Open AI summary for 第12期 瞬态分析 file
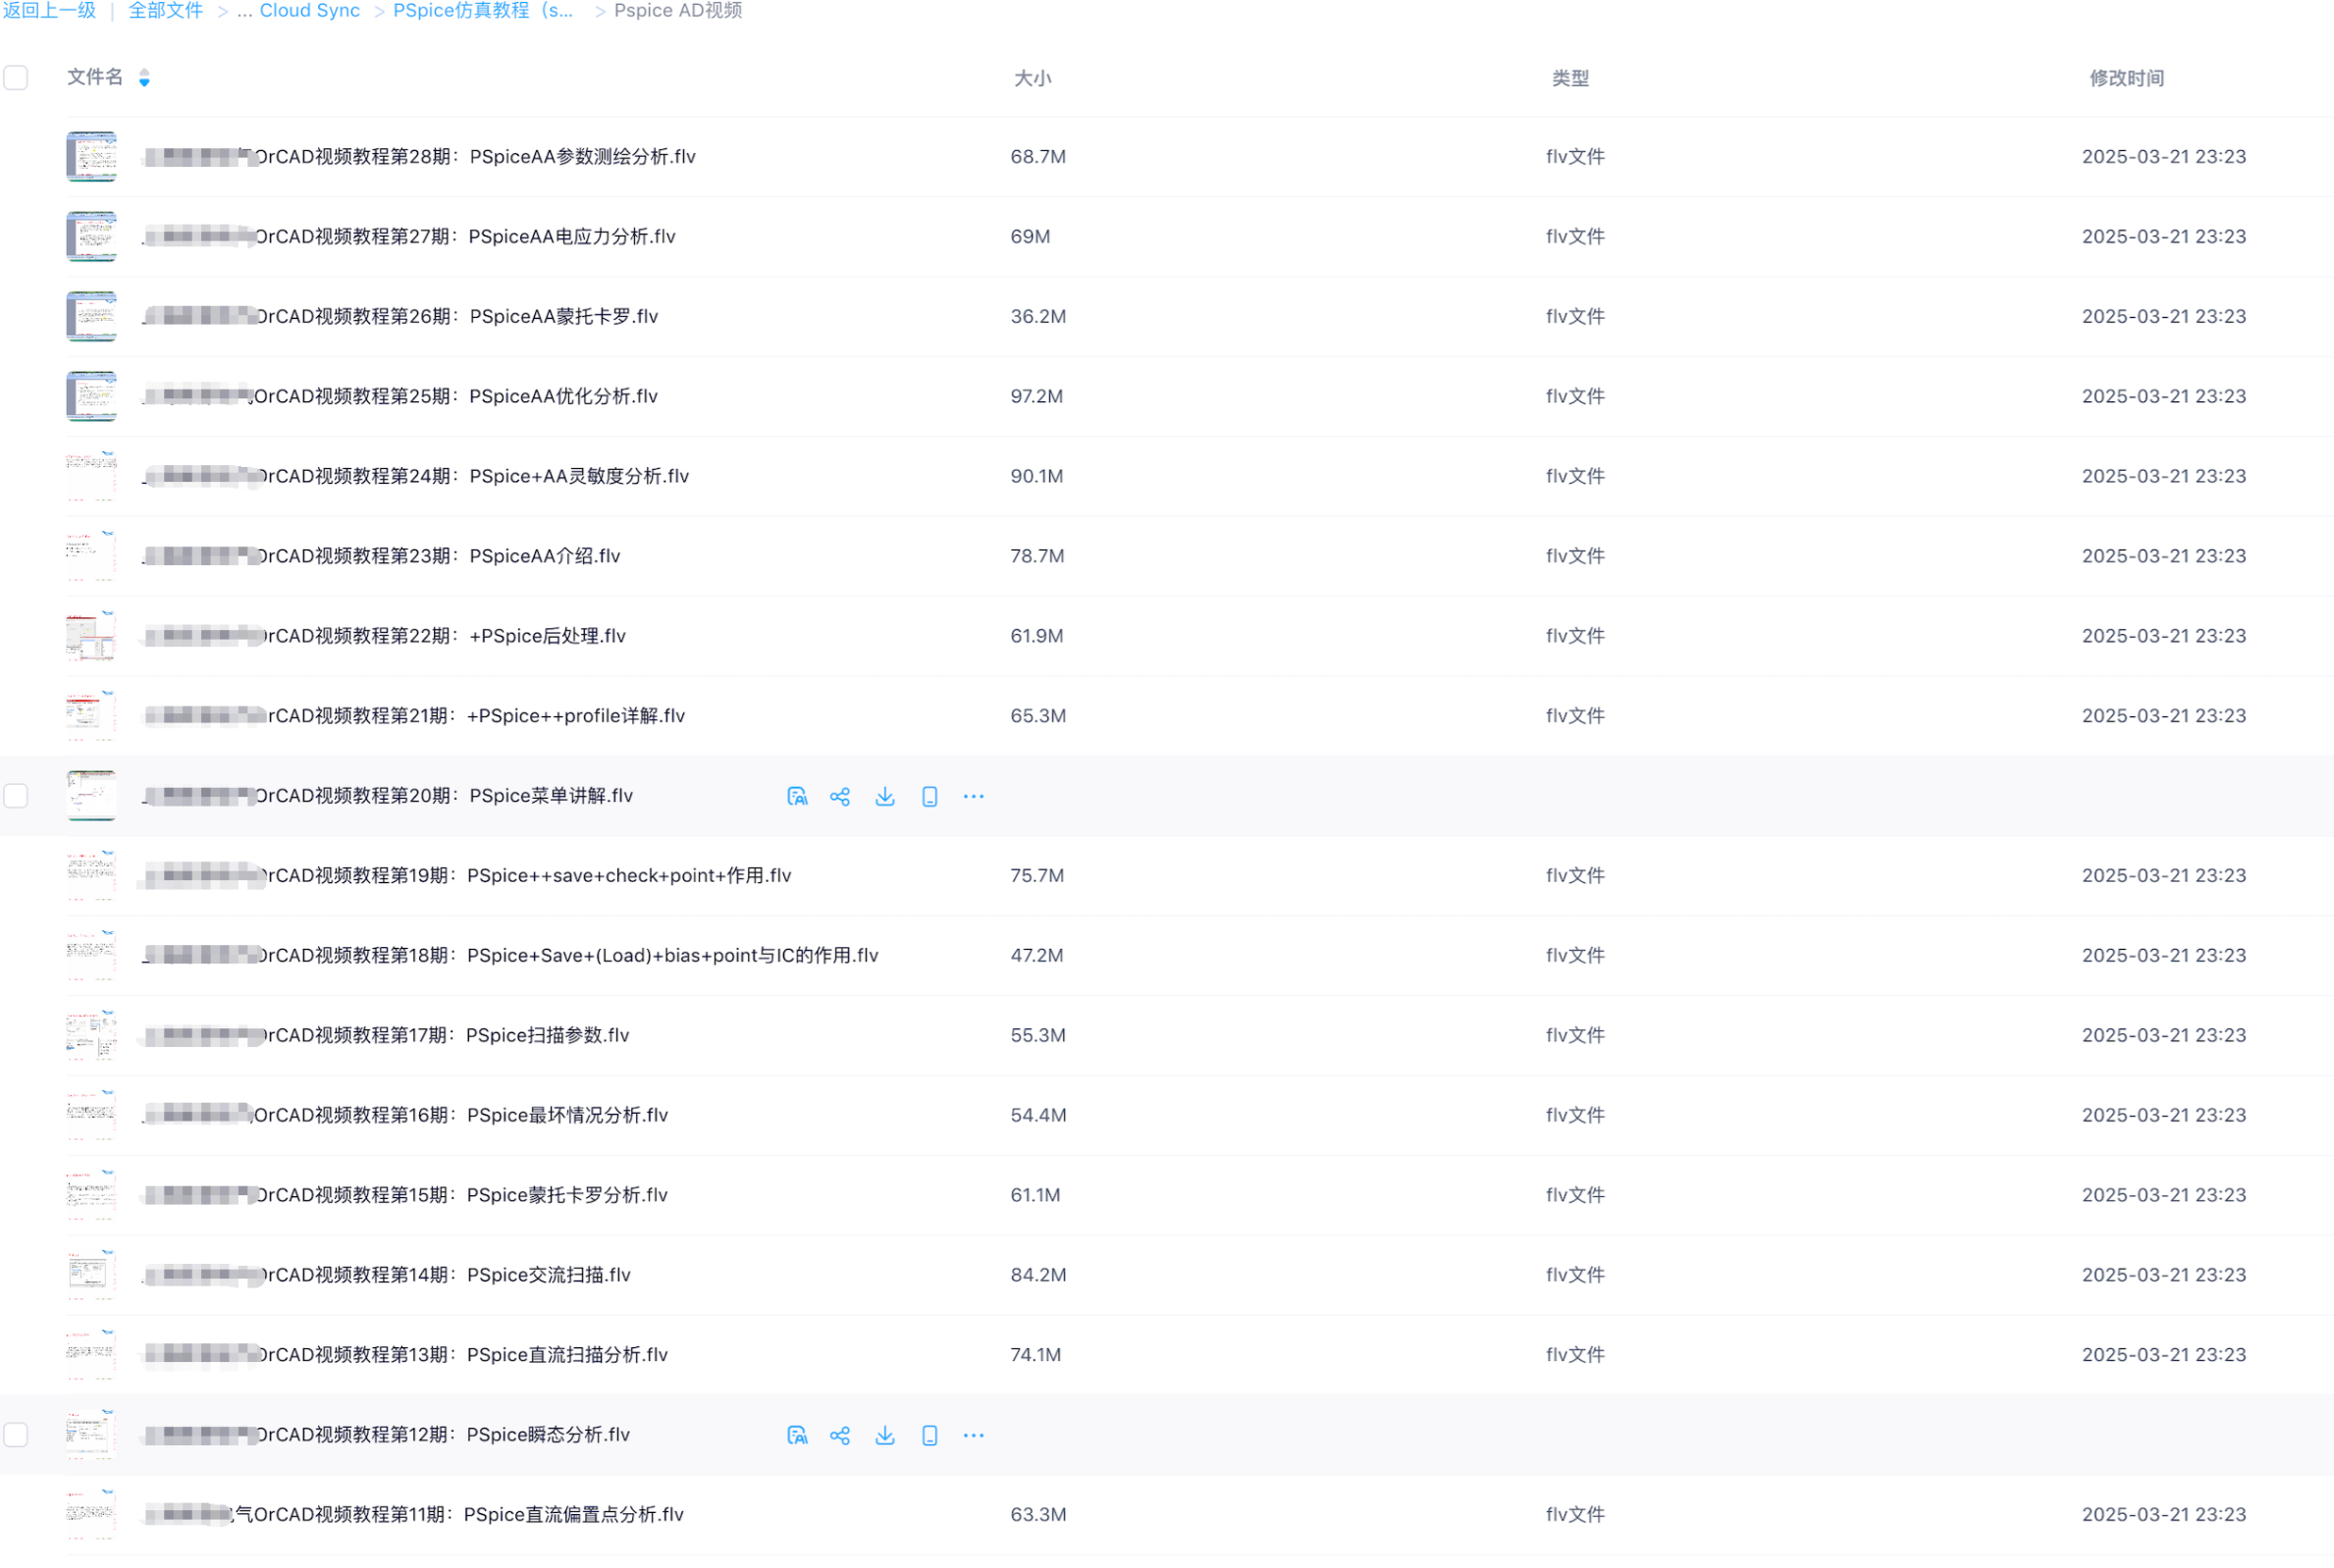 click(x=796, y=1435)
